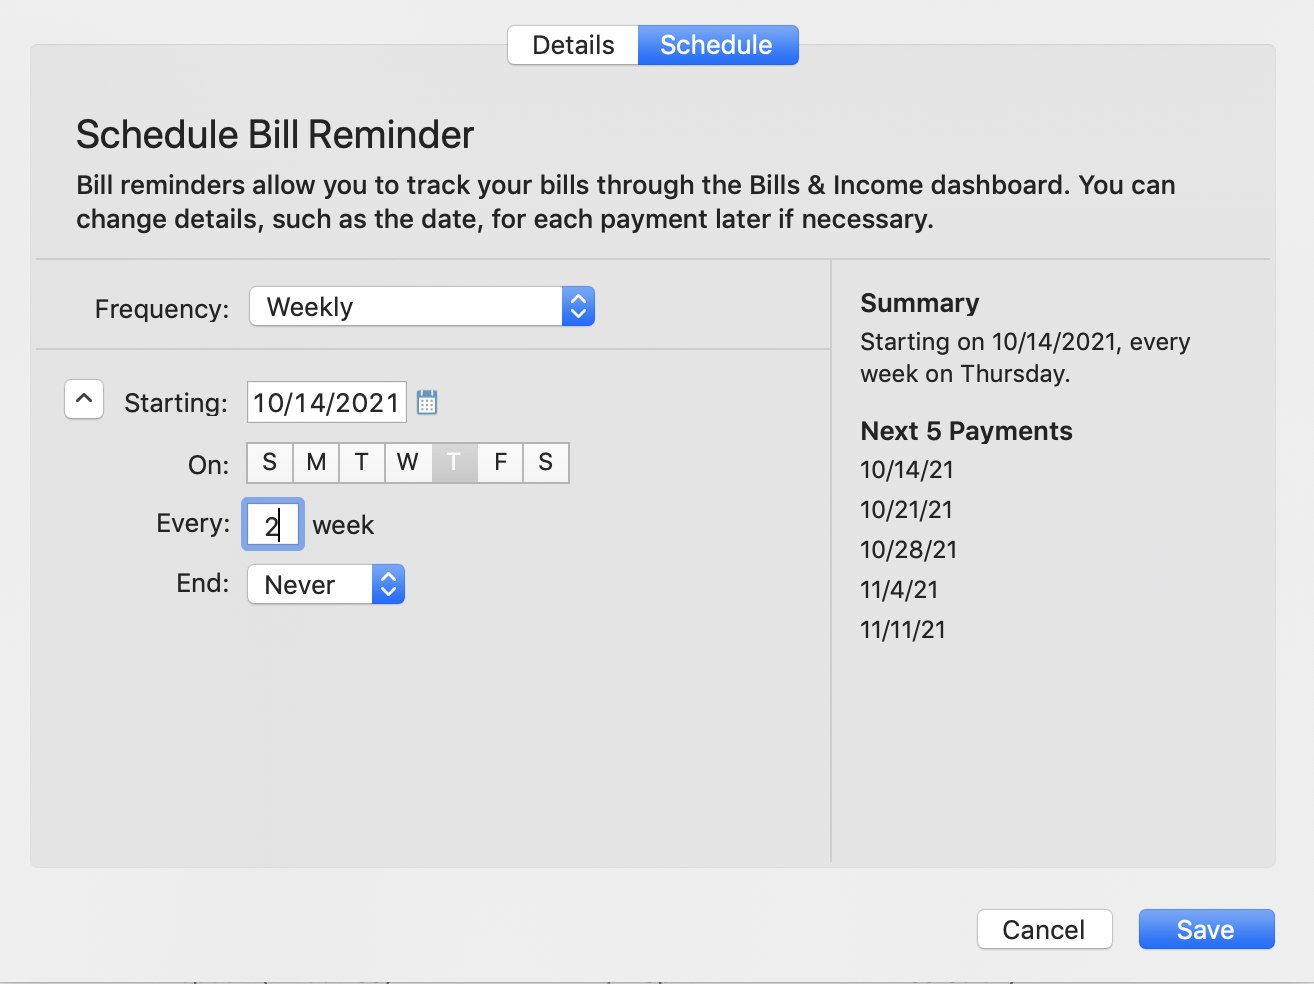
Task: Select the 10/28/21 payment date in summary
Action: [909, 549]
